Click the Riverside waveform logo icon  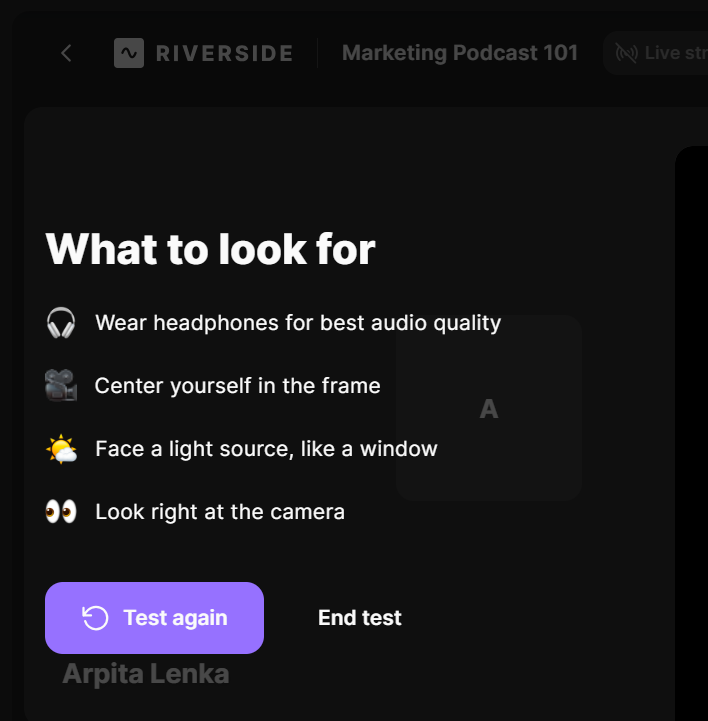tap(129, 53)
